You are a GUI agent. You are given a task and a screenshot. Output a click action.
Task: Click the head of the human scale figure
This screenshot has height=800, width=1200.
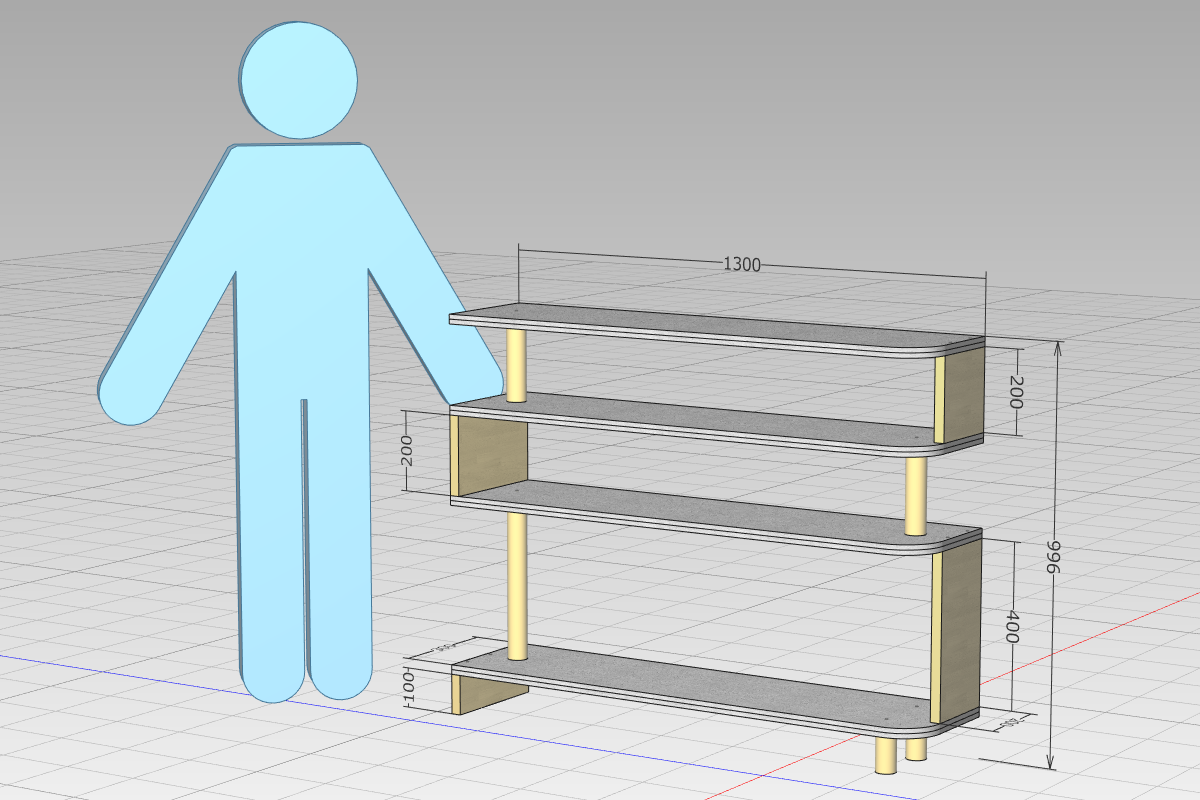click(x=298, y=79)
